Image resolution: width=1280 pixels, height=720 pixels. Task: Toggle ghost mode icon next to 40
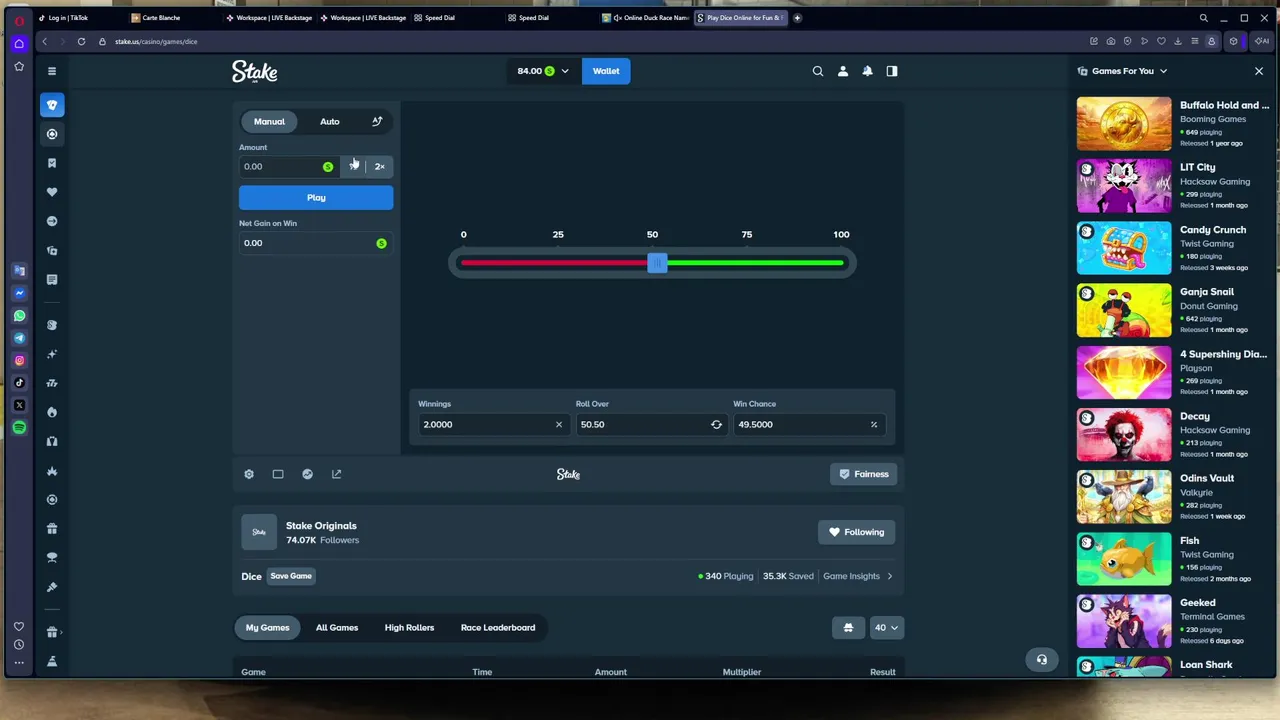pyautogui.click(x=848, y=628)
